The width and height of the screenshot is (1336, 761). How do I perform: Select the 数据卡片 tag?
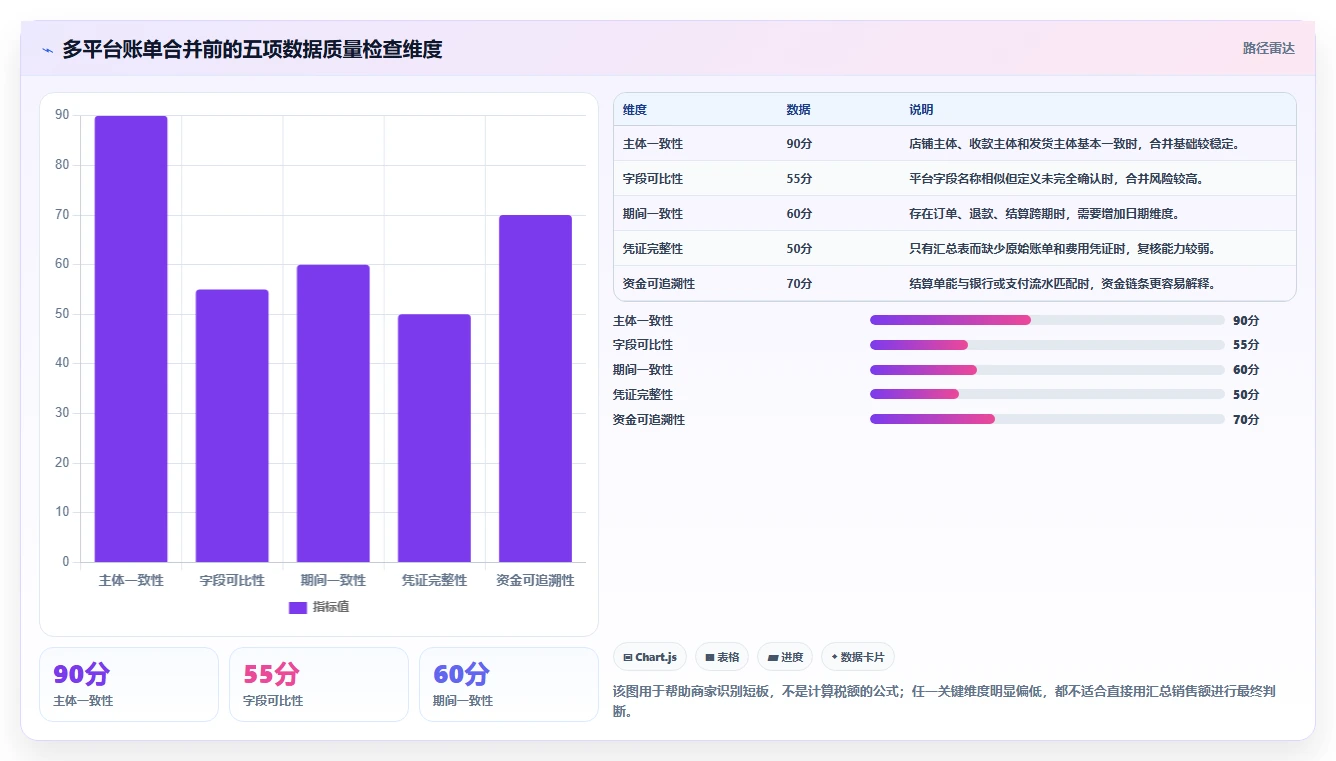pos(858,657)
